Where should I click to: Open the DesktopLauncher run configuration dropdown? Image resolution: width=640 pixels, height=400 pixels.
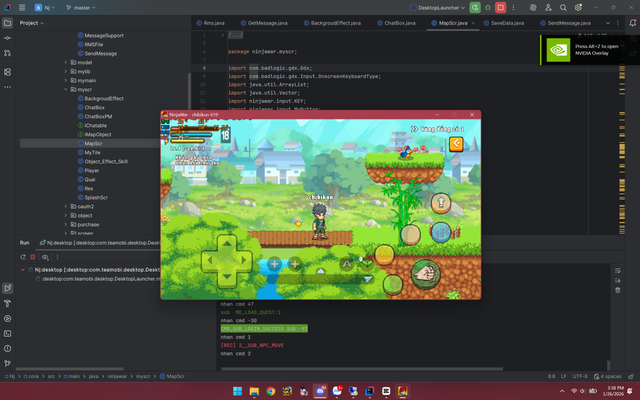(x=437, y=7)
